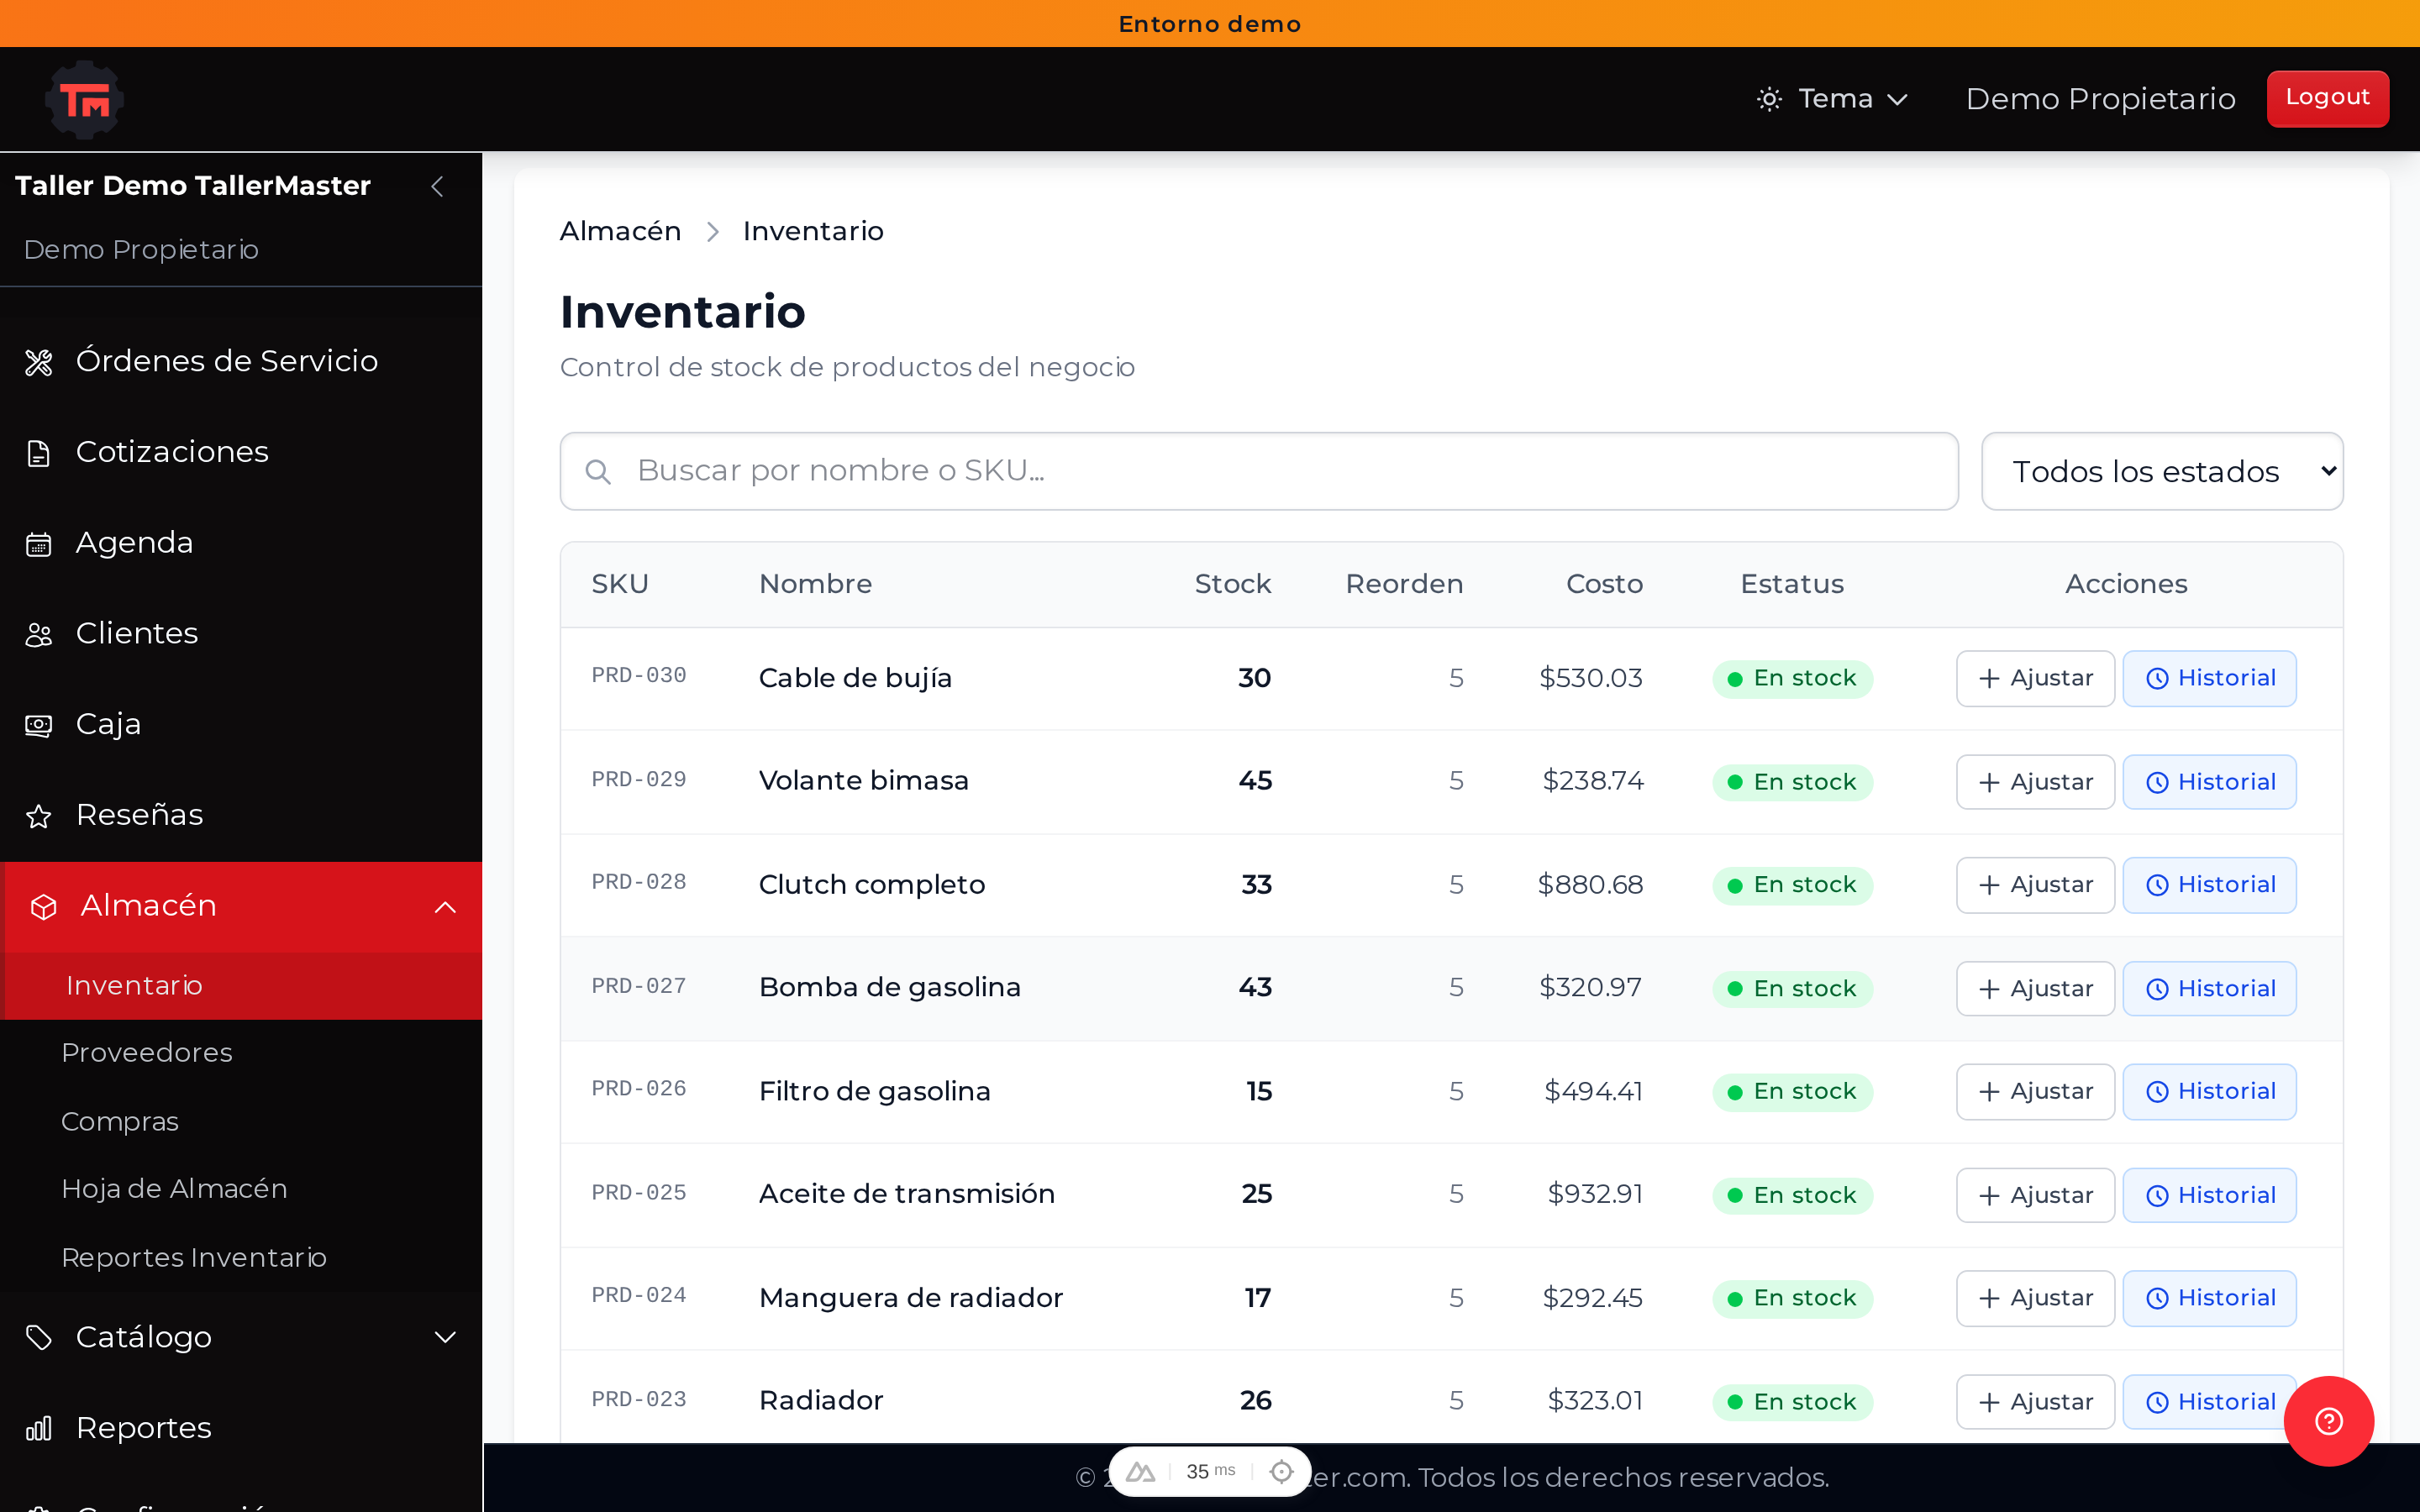The image size is (2420, 1512).
Task: Adjust stock for Cable de bujía
Action: 2035,679
